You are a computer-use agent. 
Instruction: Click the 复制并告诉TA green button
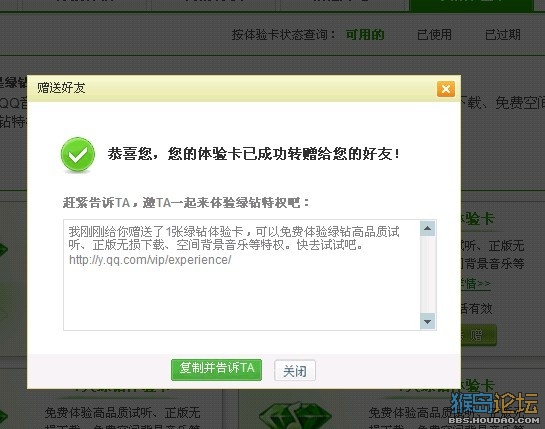click(x=216, y=370)
